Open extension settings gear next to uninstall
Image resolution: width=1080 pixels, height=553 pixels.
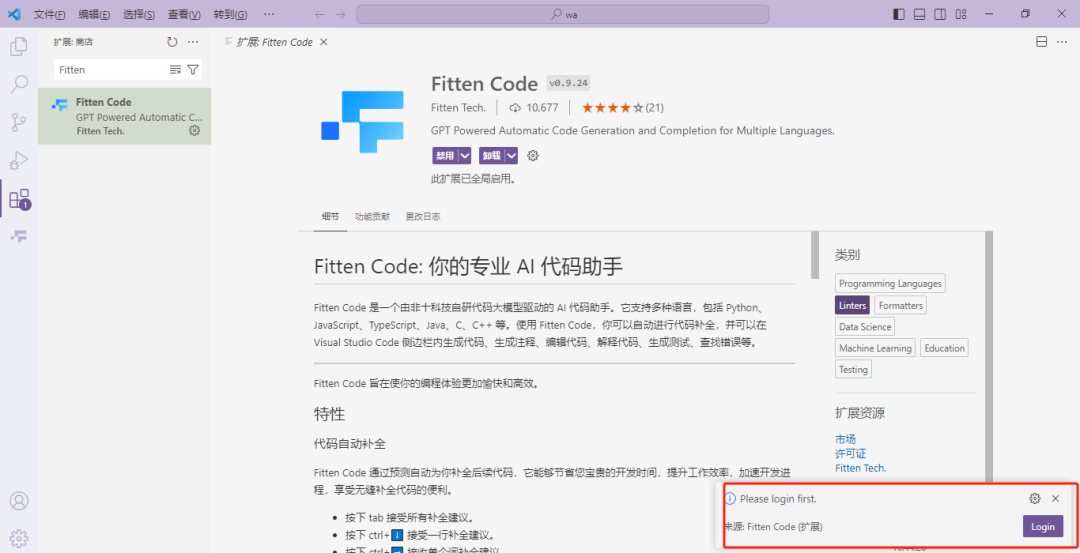coord(532,156)
